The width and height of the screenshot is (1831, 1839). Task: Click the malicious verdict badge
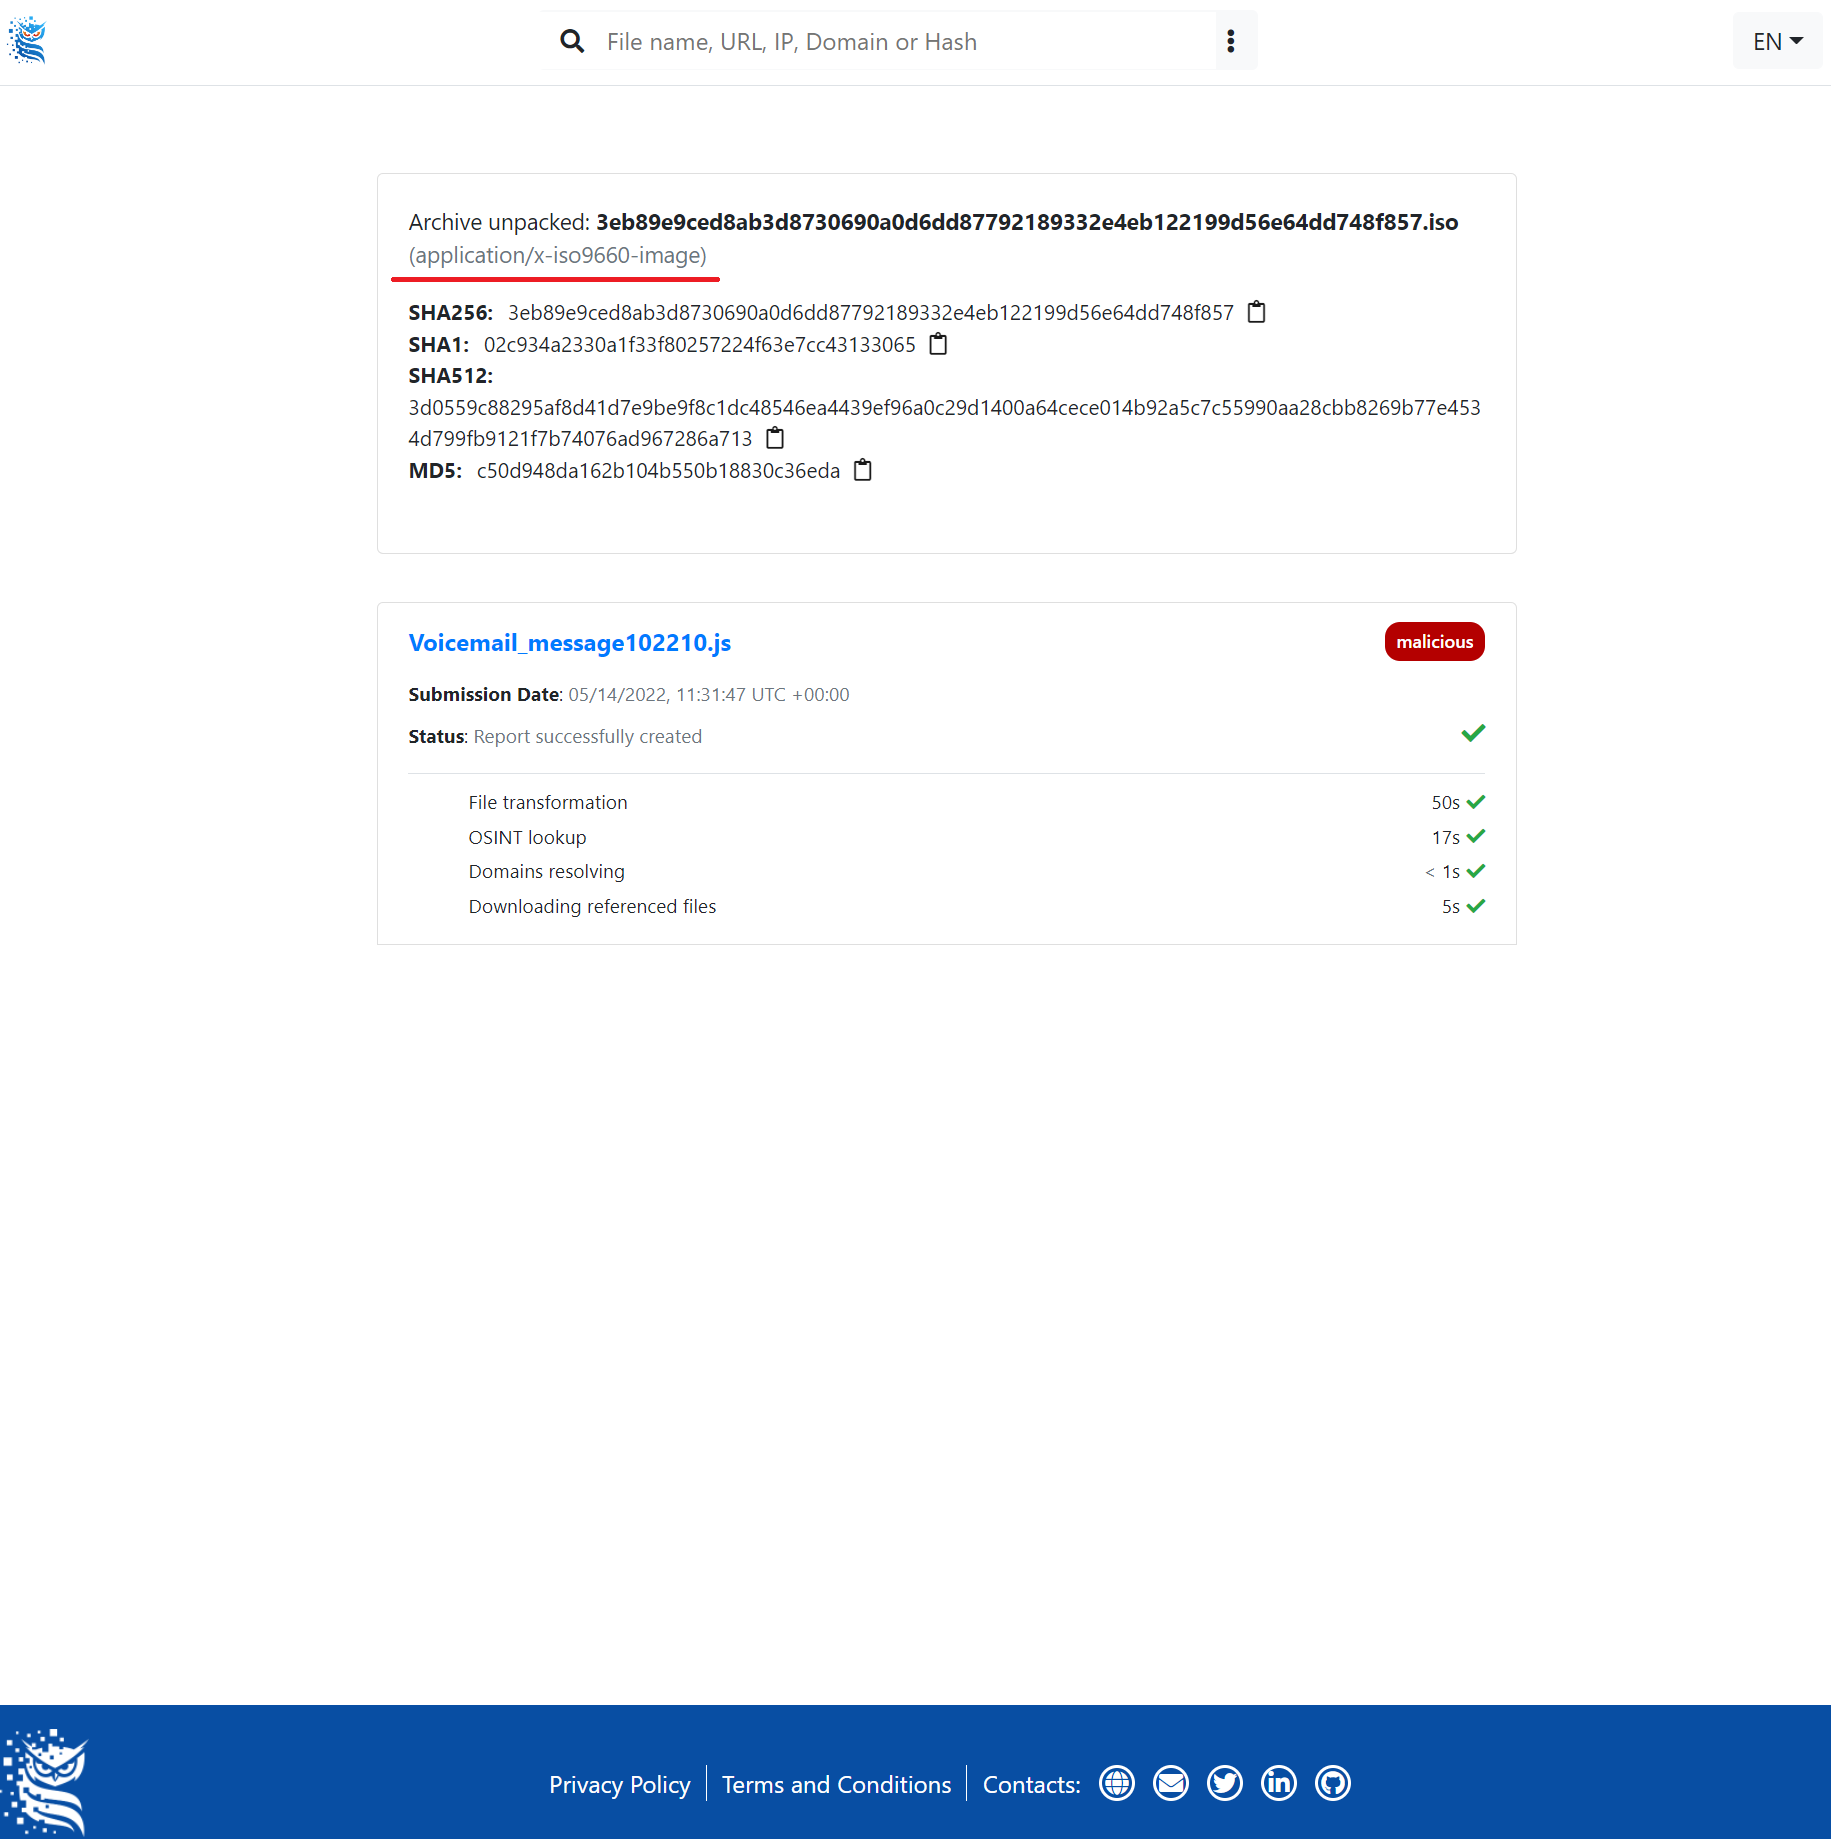(x=1434, y=641)
